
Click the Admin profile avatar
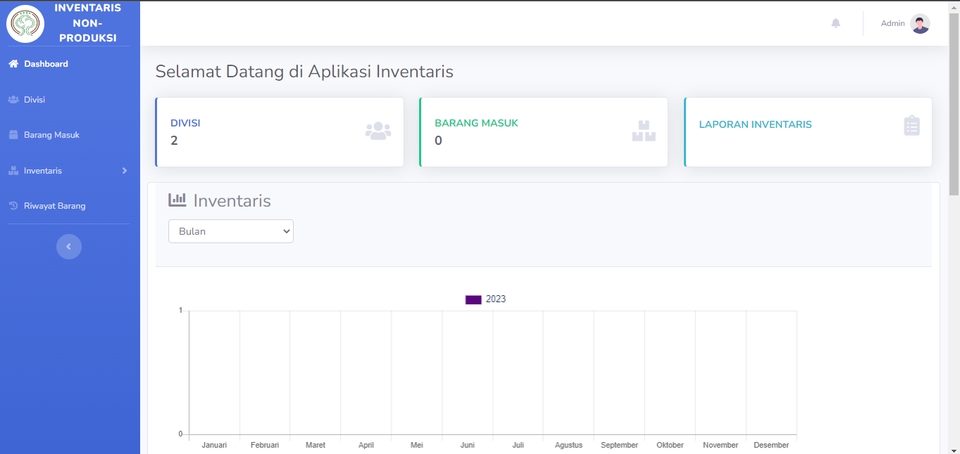click(920, 23)
